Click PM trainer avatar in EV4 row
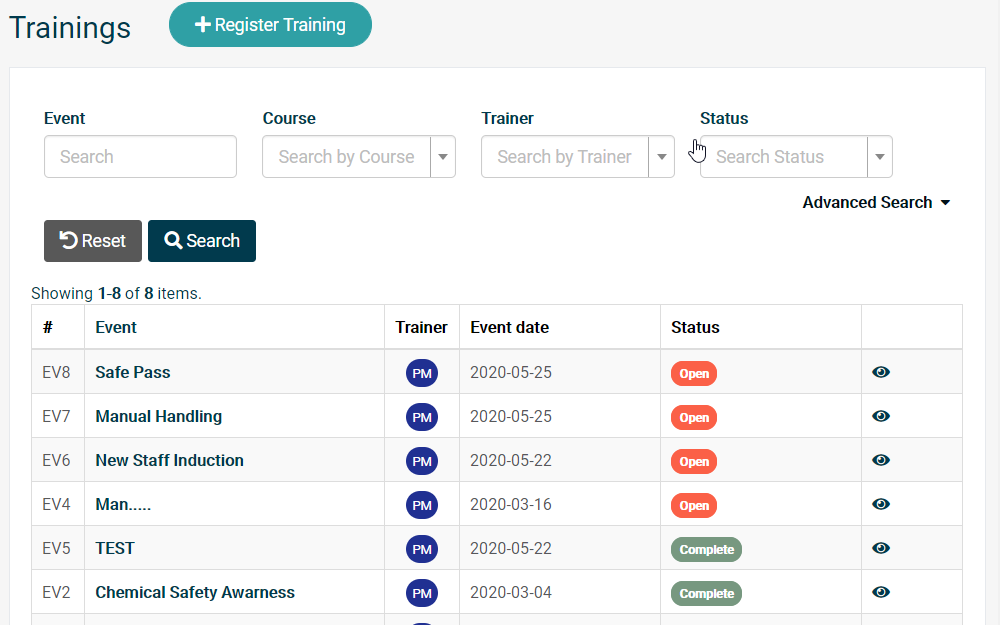The image size is (1000, 625). point(422,505)
